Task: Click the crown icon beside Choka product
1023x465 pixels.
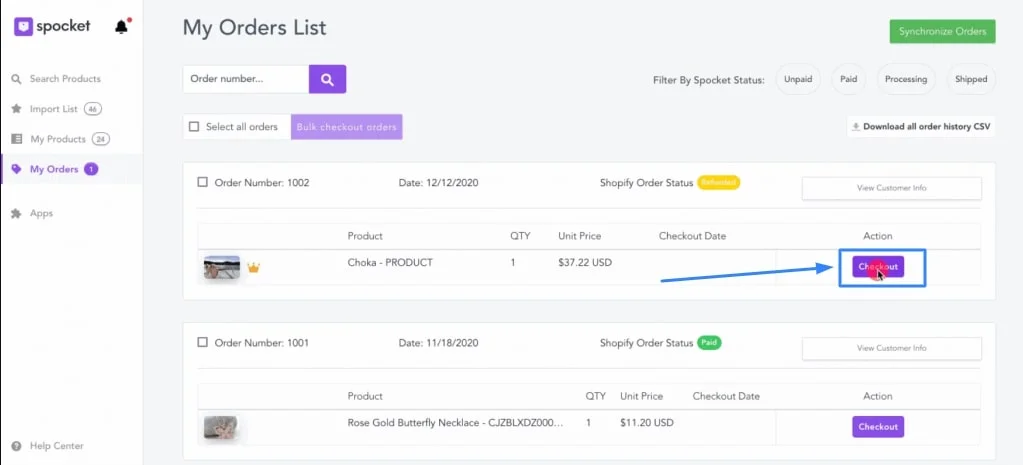Action: tap(253, 268)
